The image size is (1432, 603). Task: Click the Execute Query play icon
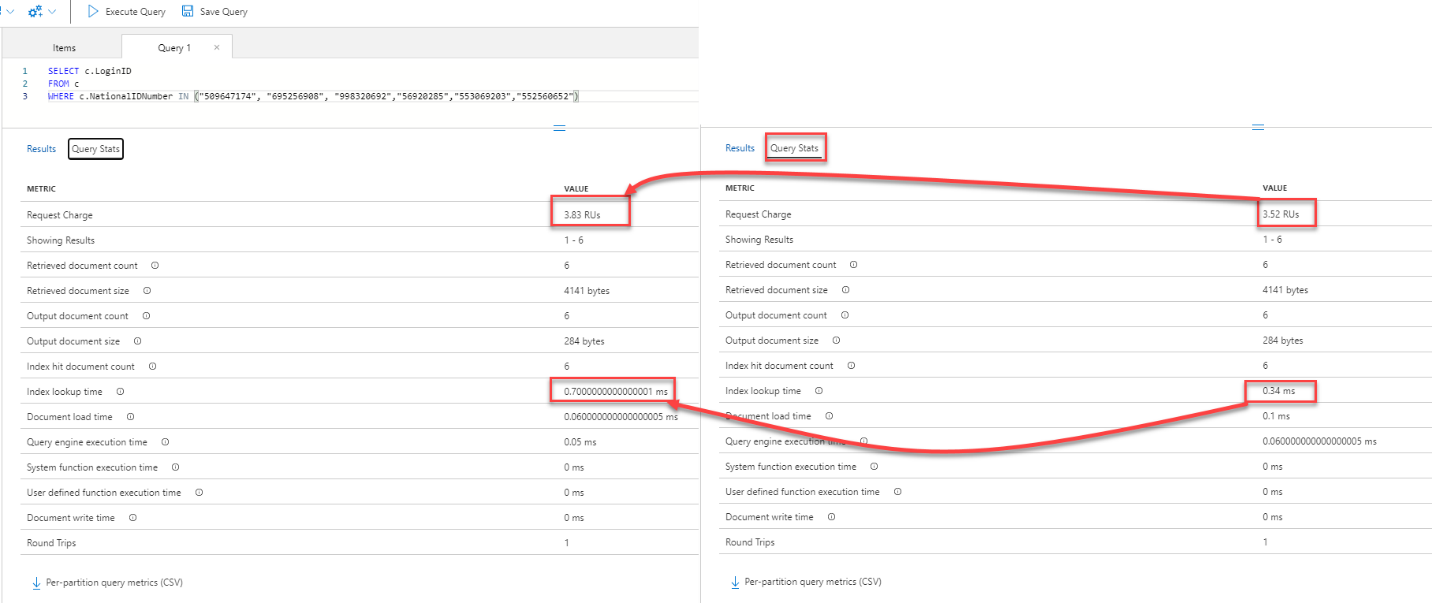click(93, 12)
